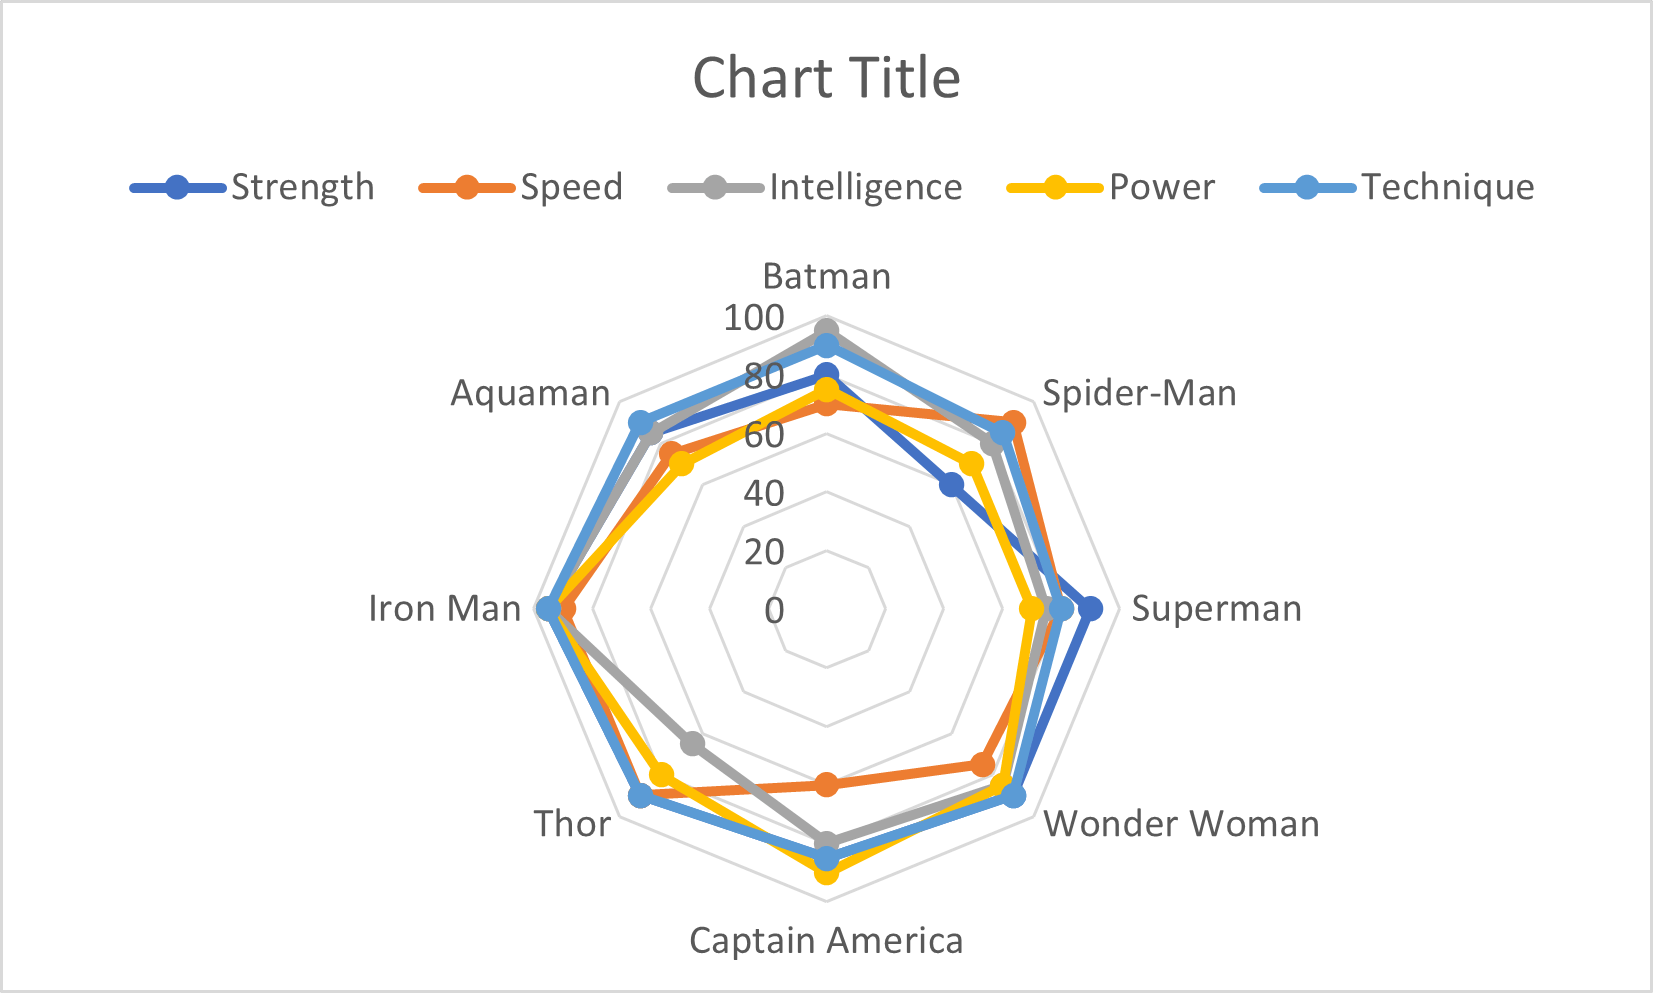Click the Wonder Woman category label
The image size is (1653, 993).
1181,824
